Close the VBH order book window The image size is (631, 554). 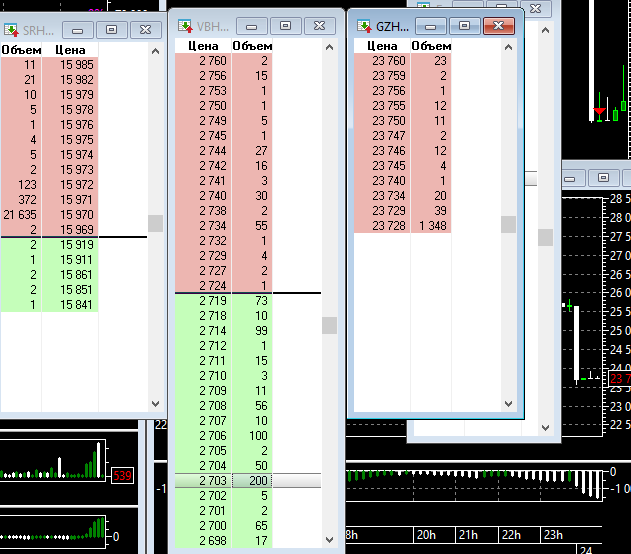point(320,26)
